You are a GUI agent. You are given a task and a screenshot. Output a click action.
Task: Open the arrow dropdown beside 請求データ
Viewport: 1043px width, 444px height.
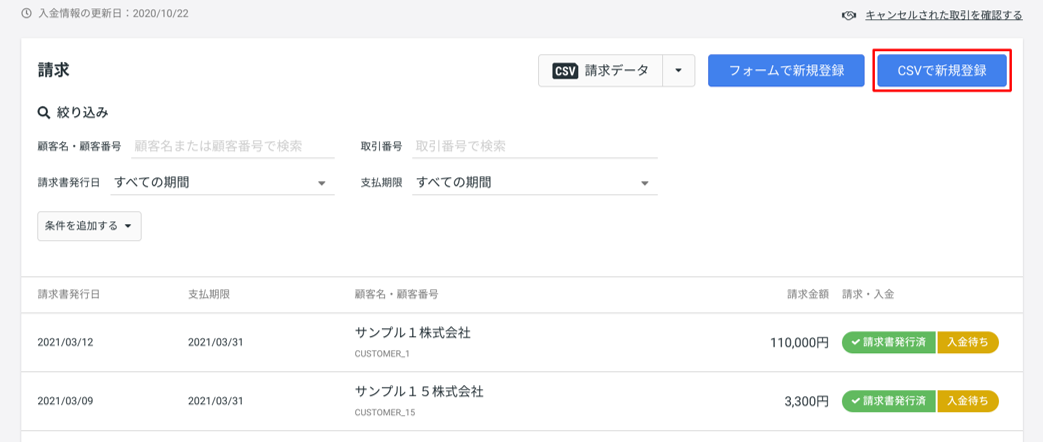point(678,71)
